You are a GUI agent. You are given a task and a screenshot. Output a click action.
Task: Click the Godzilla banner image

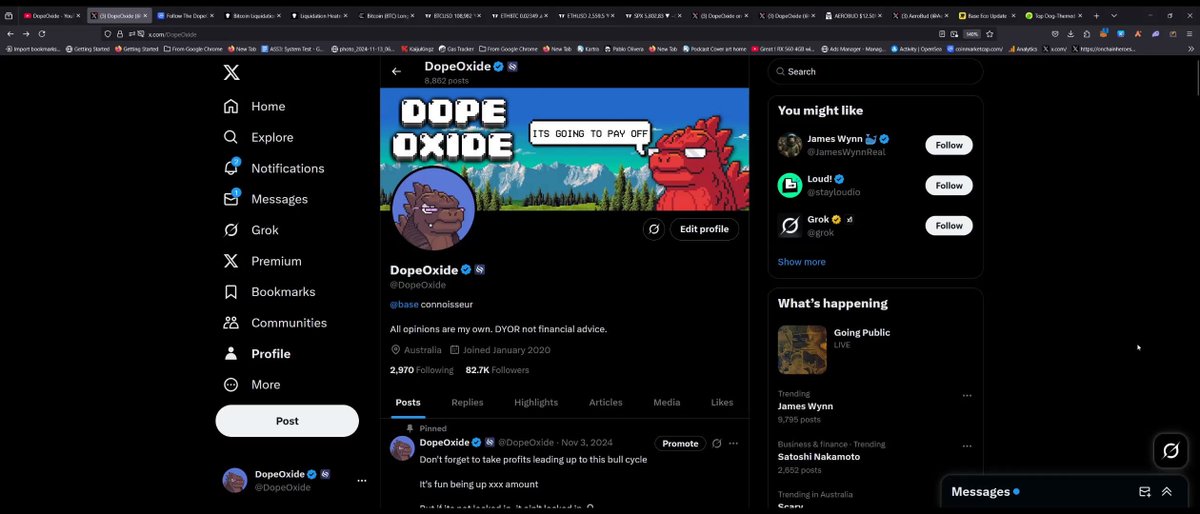tap(564, 149)
